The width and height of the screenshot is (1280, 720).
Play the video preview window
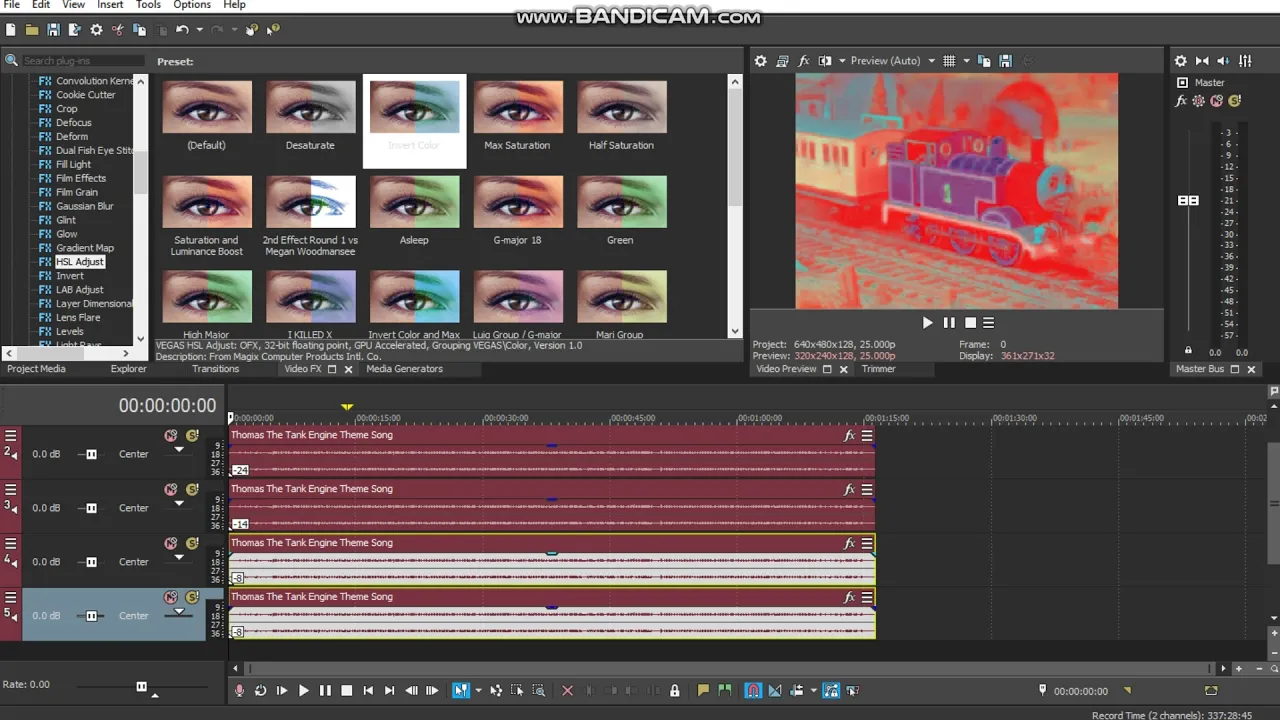pos(927,322)
